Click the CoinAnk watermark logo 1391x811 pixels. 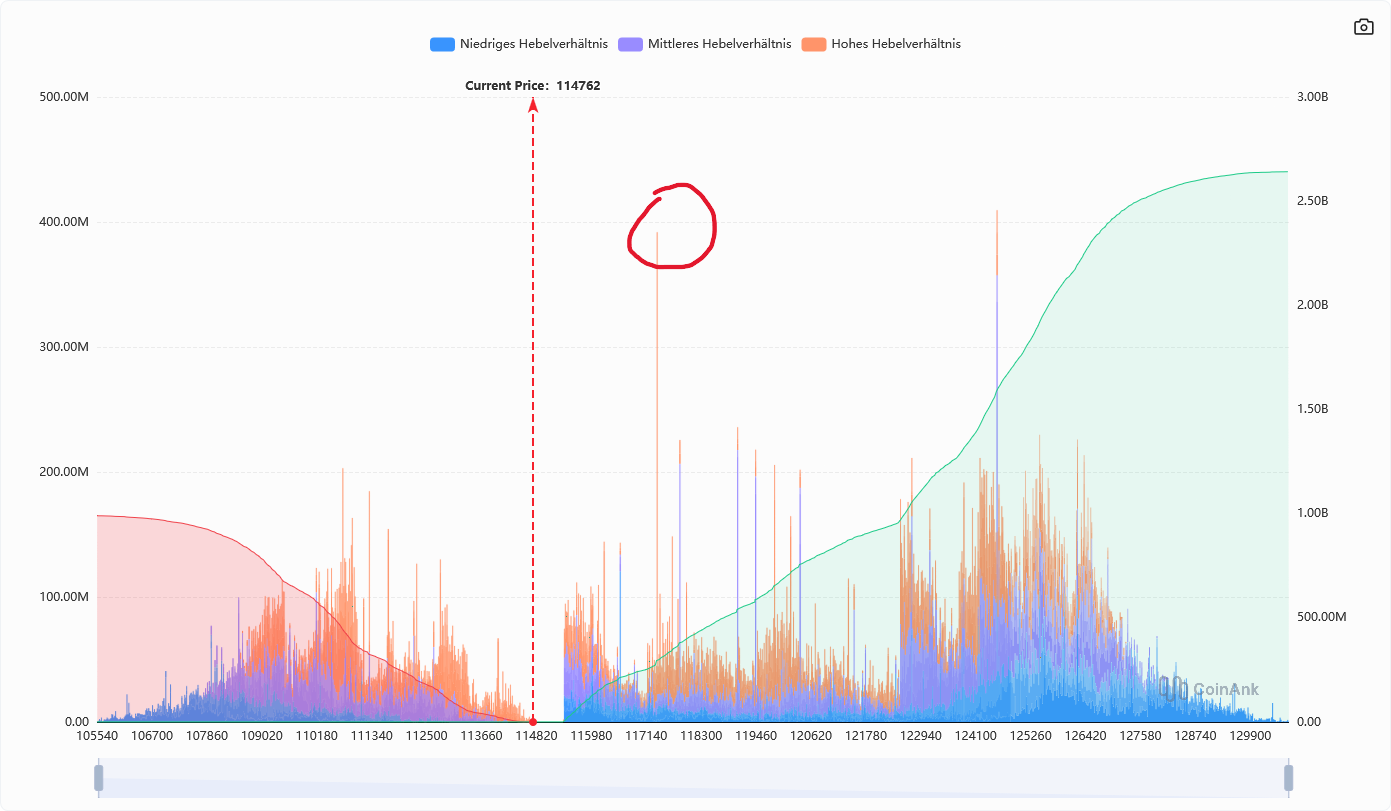point(1209,689)
